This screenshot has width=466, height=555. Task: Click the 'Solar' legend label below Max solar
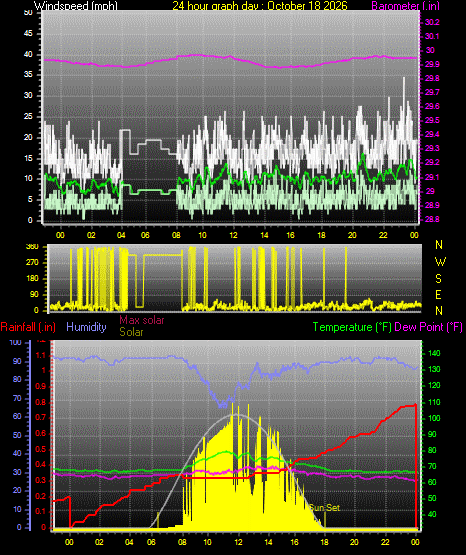(x=131, y=332)
